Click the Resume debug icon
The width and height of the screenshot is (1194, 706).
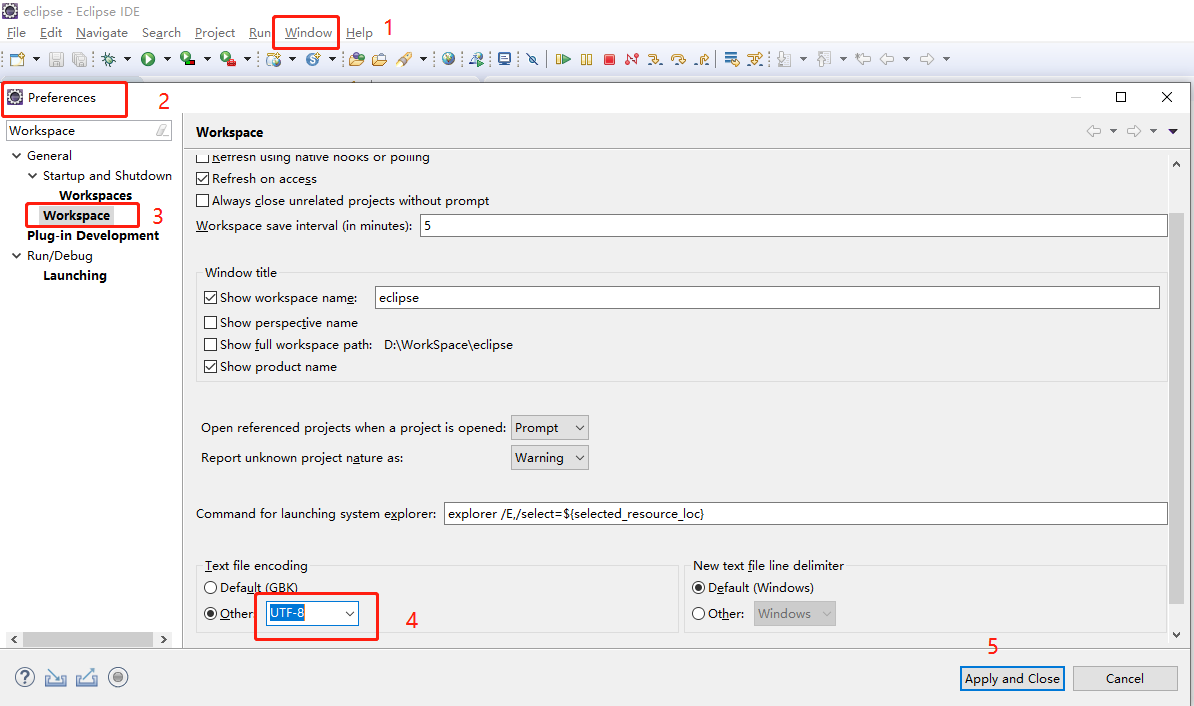click(563, 59)
